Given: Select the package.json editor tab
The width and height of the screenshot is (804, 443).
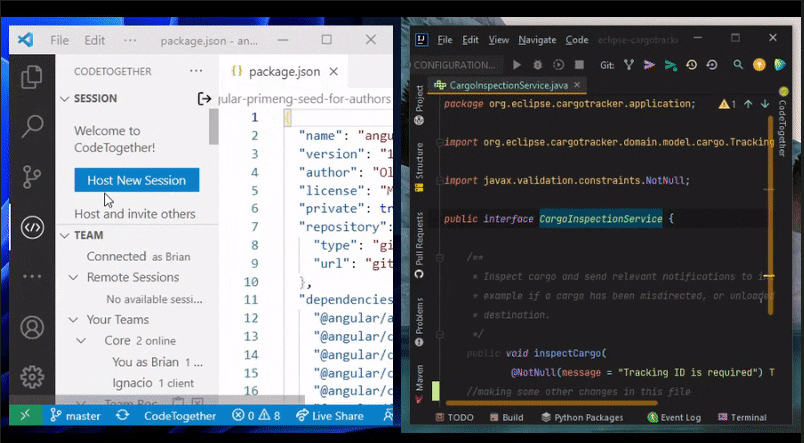Looking at the screenshot, I should click(284, 71).
